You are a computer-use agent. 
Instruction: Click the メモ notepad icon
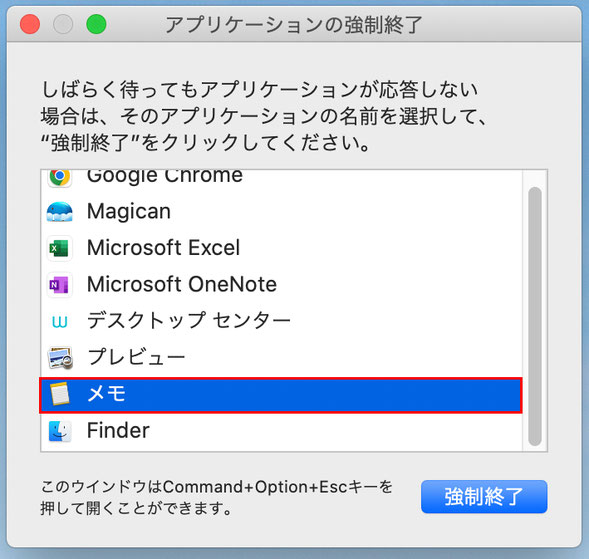point(60,394)
